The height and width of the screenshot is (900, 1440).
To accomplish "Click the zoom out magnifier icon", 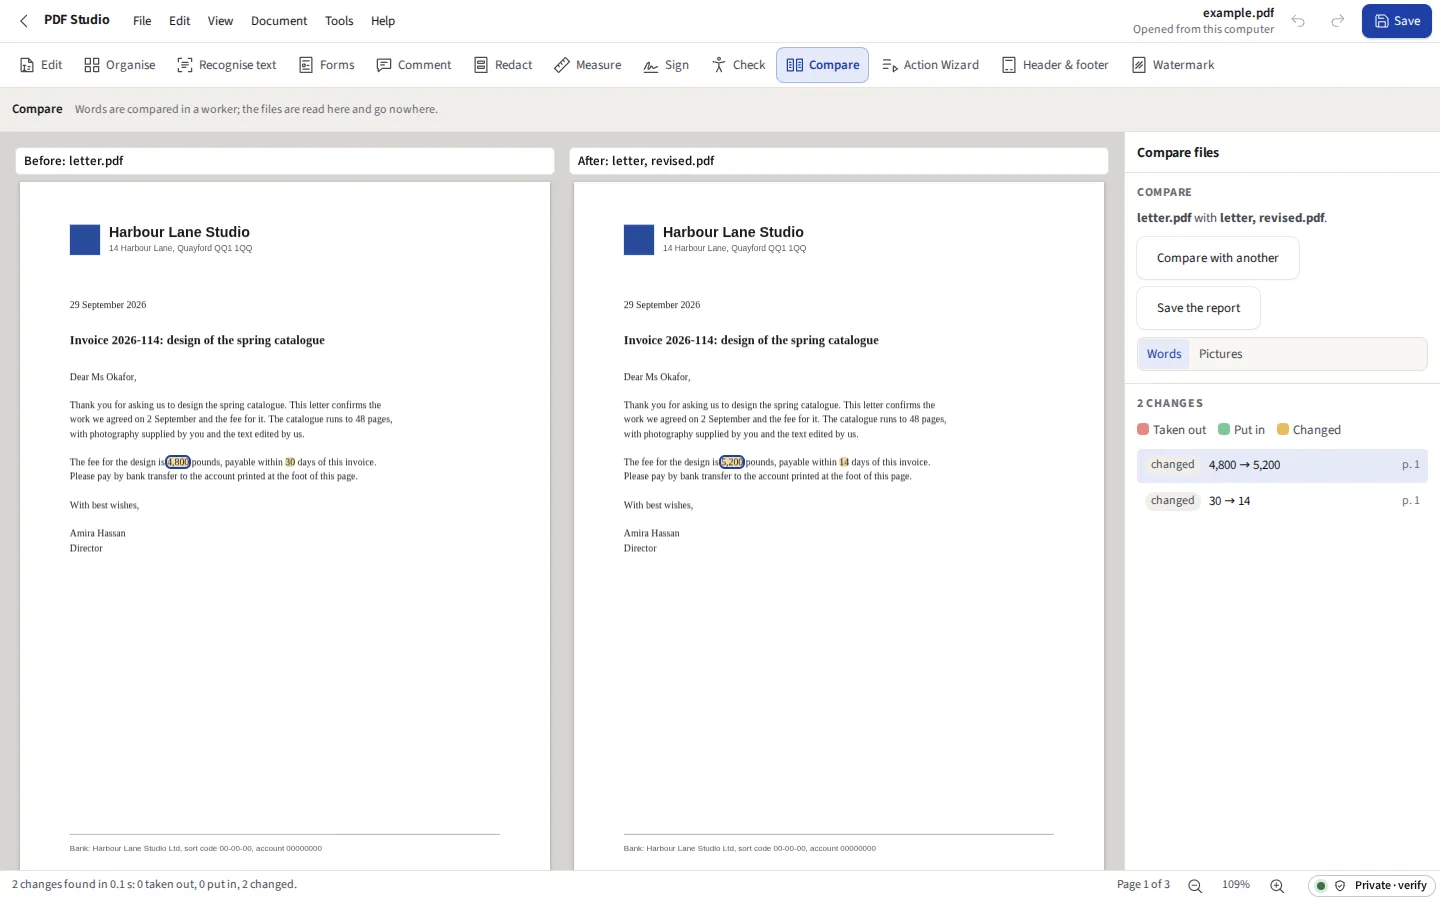I will coord(1195,886).
